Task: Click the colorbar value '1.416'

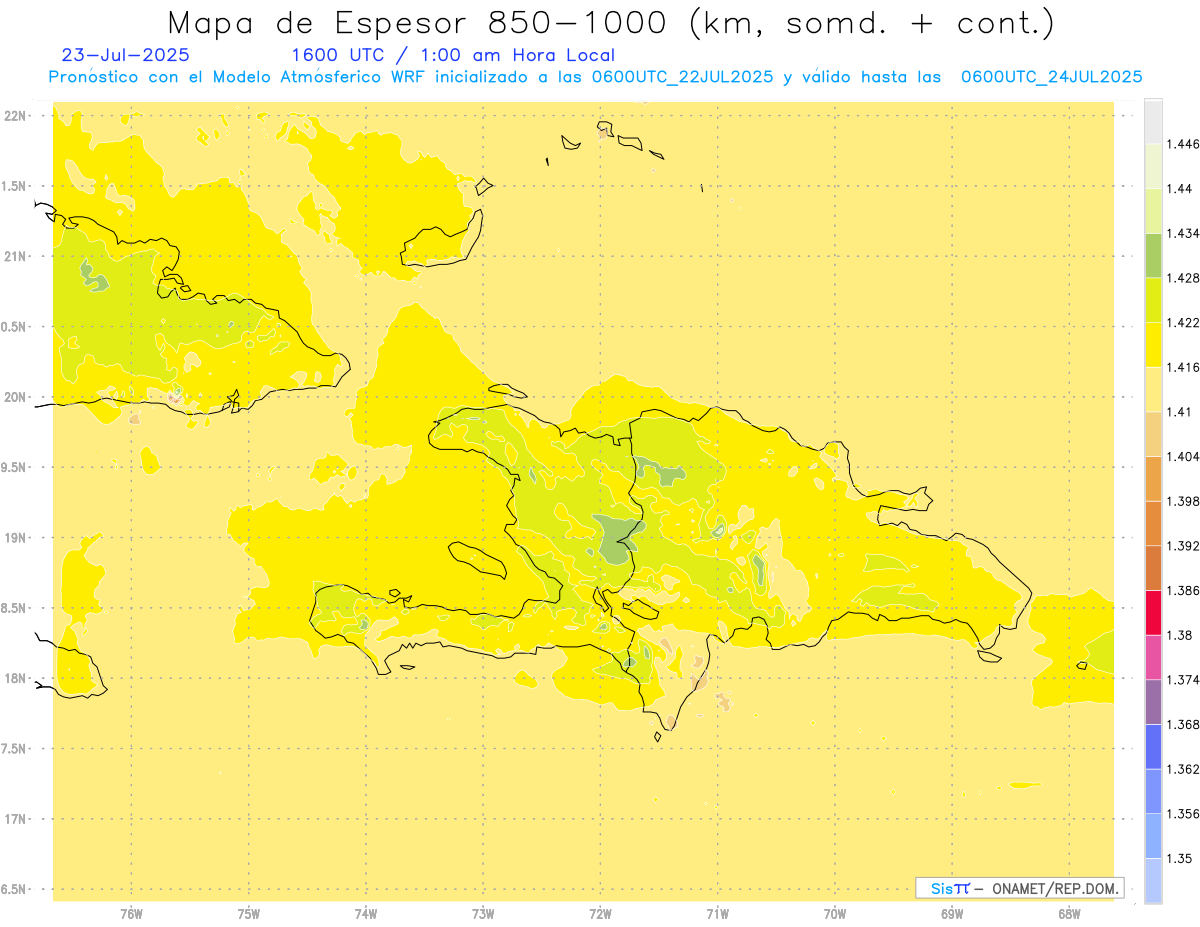Action: tap(1184, 367)
